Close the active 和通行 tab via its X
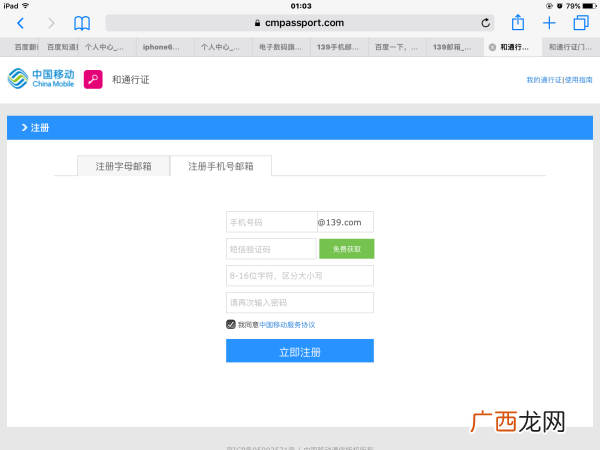Viewport: 600px width, 450px height. 492,47
